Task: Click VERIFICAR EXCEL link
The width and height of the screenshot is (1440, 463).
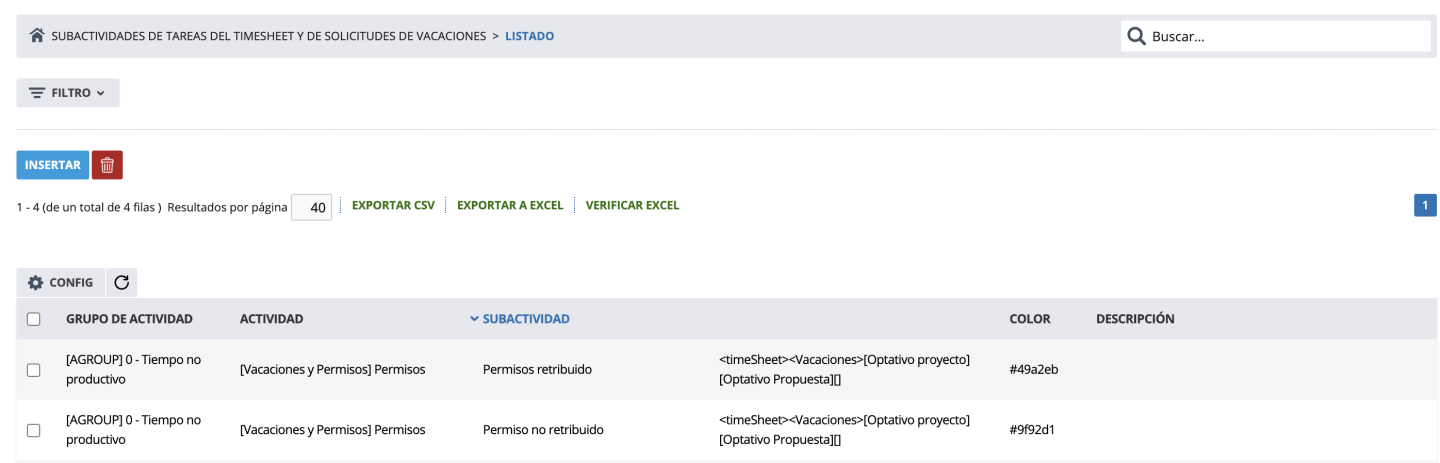Action: click(632, 206)
